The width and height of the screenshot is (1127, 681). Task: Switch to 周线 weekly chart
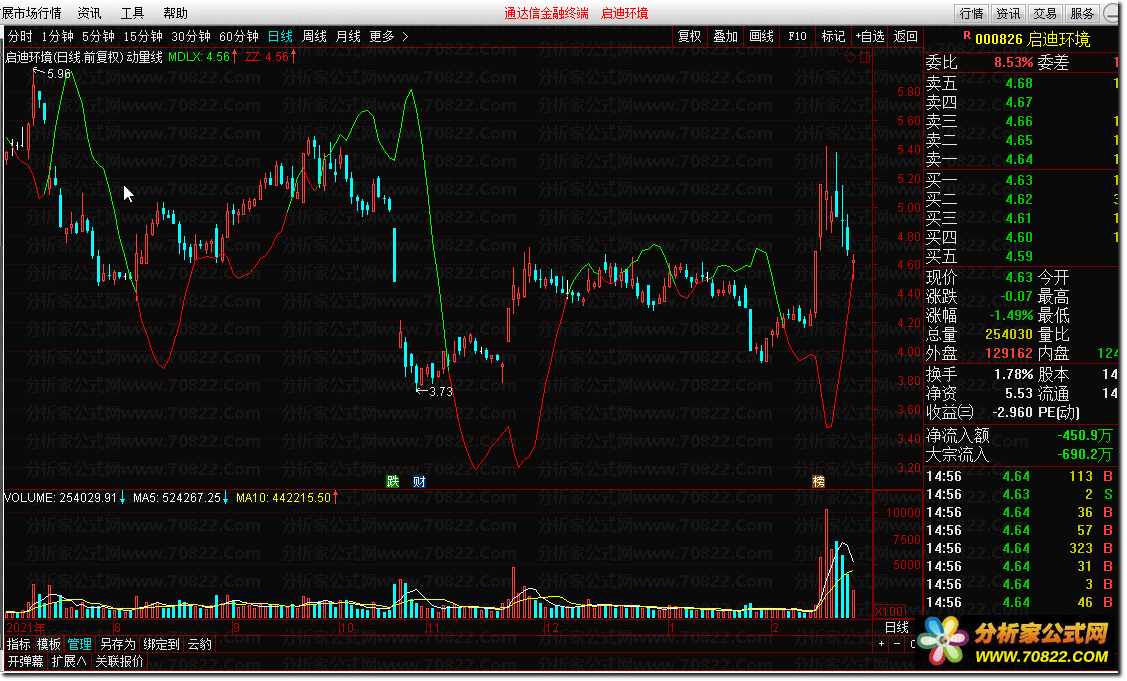coord(314,36)
